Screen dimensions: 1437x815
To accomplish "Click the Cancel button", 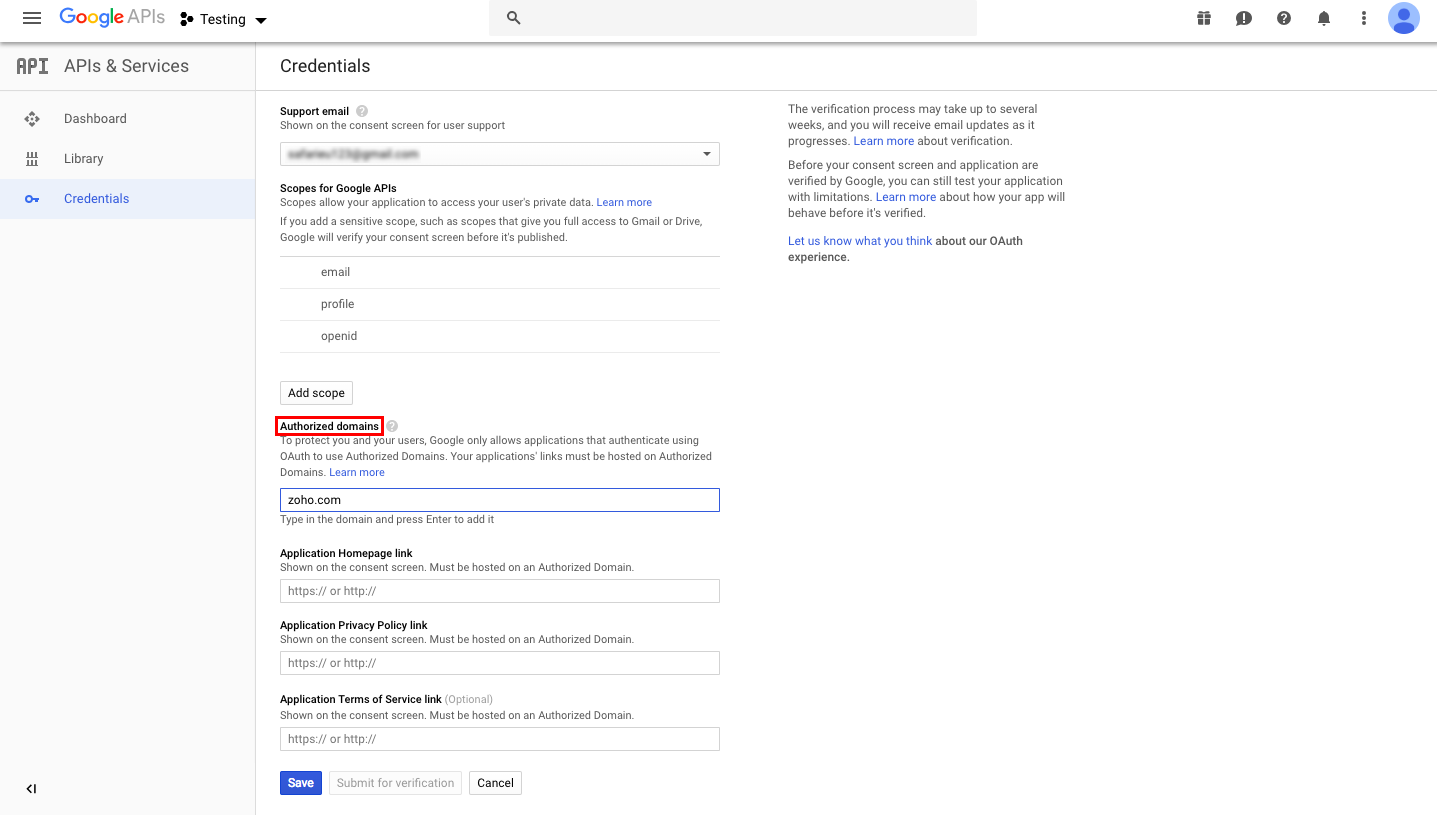I will (495, 783).
